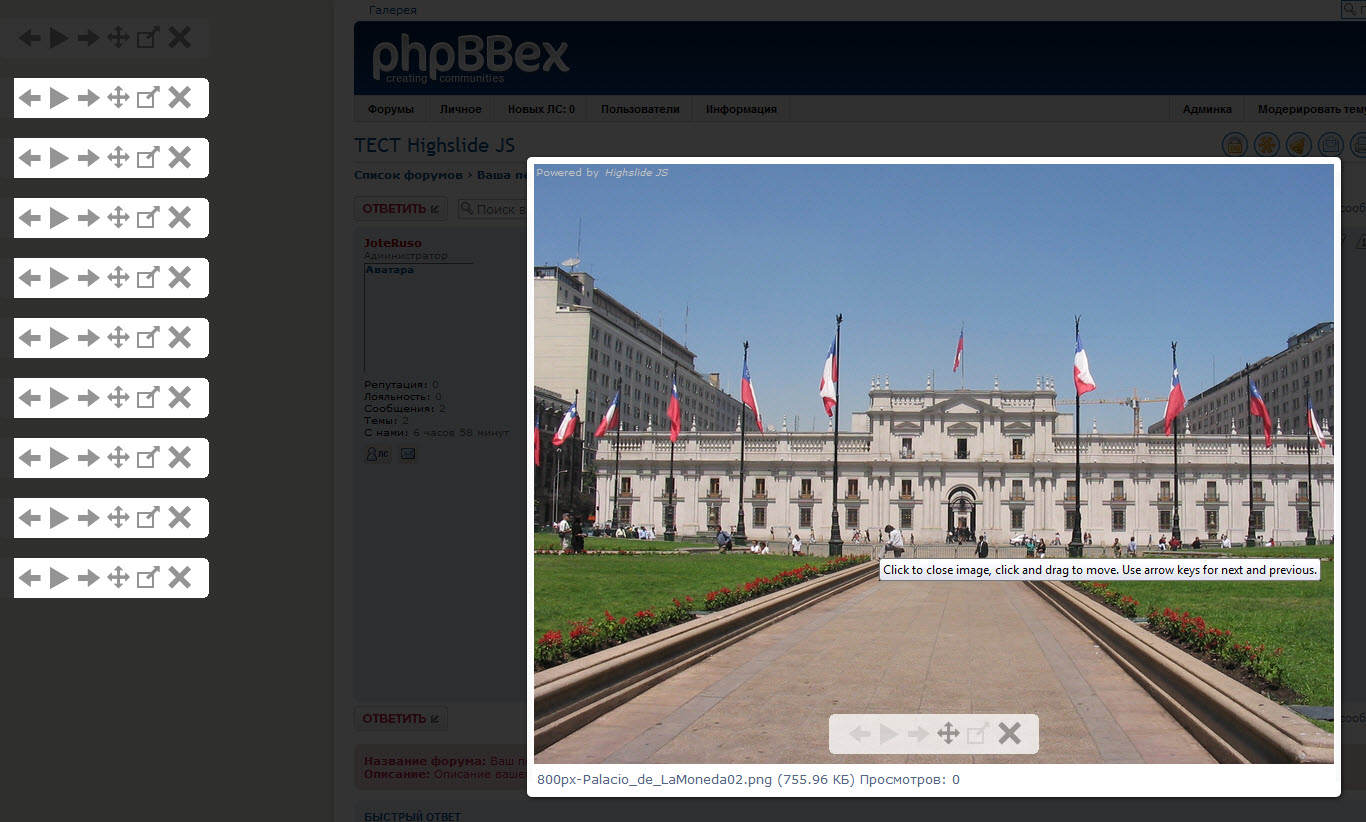Screen dimensions: 1366x822
Task: Advance to next image using the overlay right arrow
Action: [918, 734]
